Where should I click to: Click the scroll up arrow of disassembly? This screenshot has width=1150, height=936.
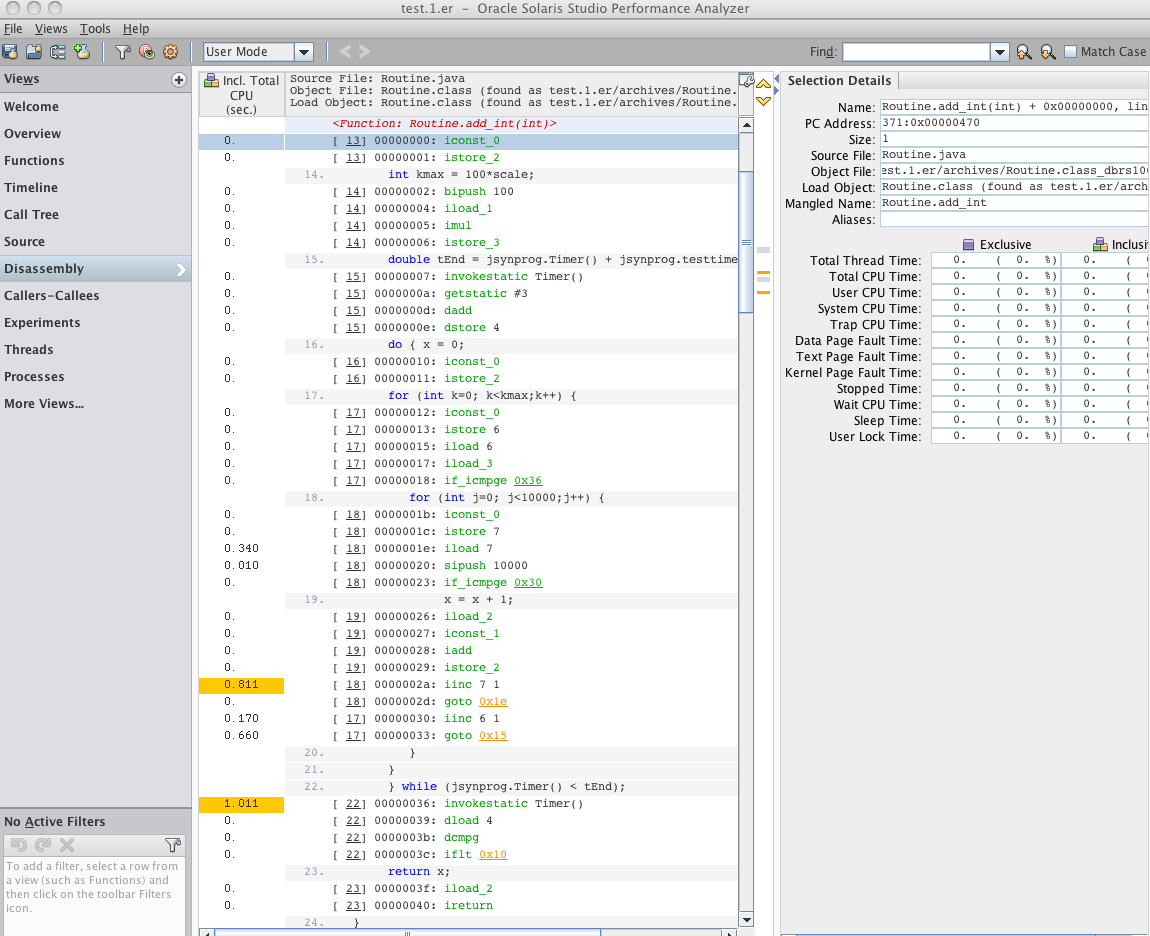click(746, 125)
